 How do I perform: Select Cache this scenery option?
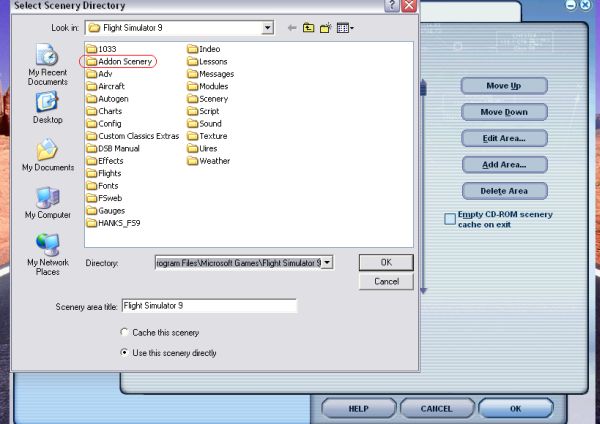click(124, 332)
